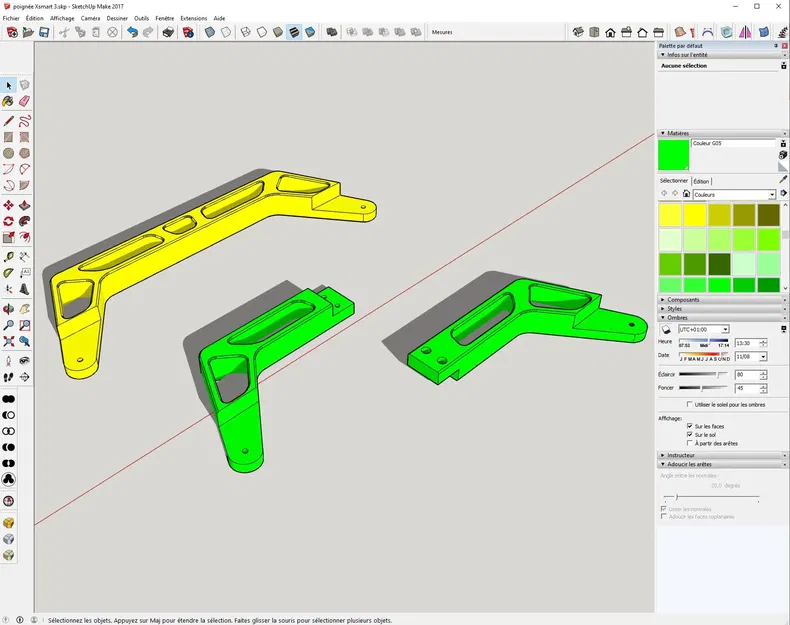Uncheck Sur les faces display option
The height and width of the screenshot is (625, 790).
690,426
